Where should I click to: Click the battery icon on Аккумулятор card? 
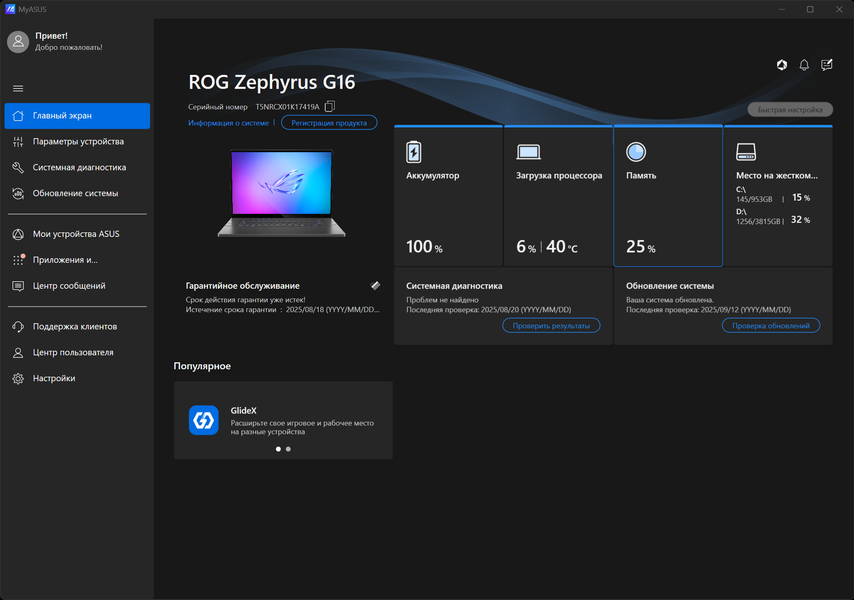point(413,152)
